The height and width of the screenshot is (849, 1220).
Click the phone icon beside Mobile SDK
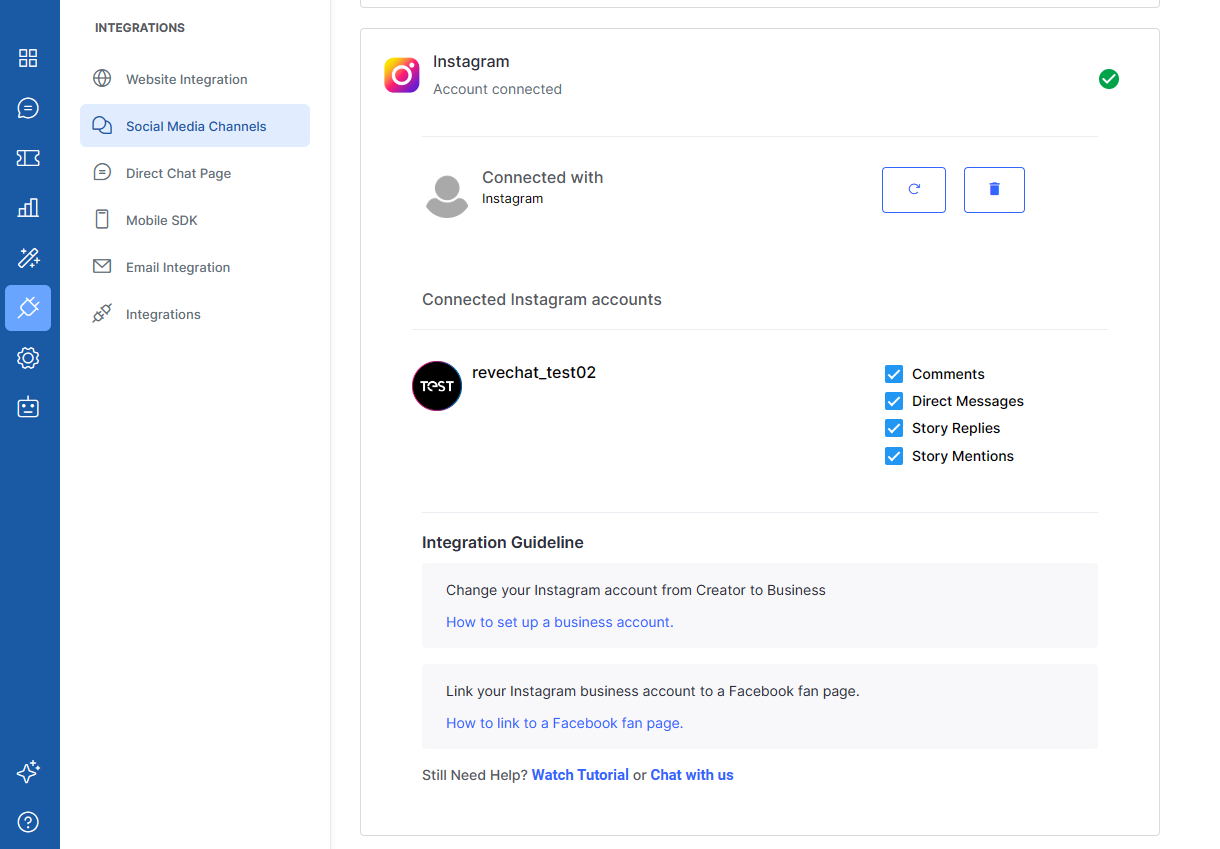[x=102, y=219]
